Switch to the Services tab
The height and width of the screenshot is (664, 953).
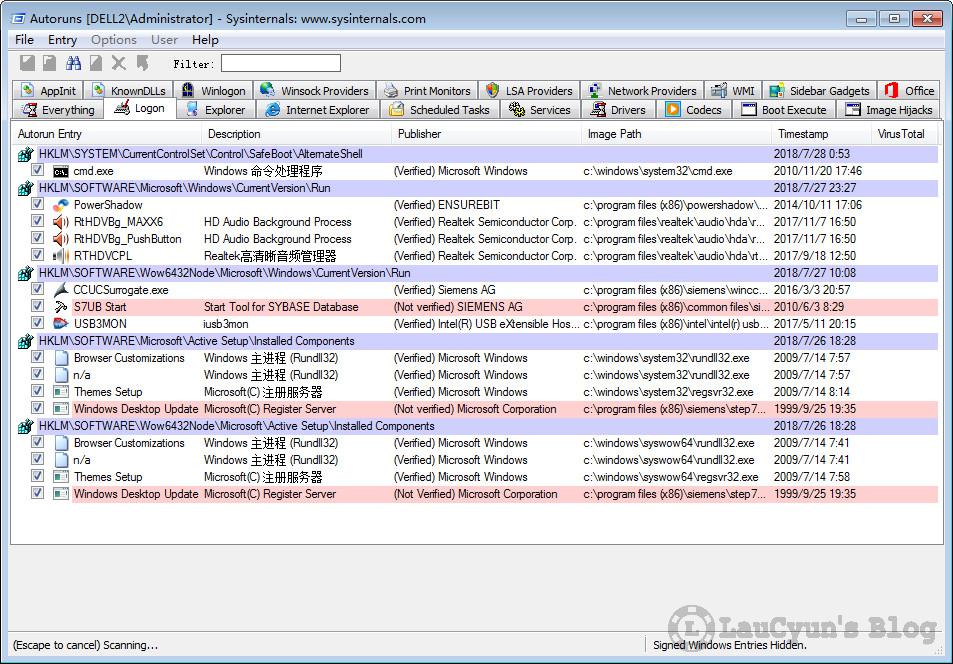[540, 110]
